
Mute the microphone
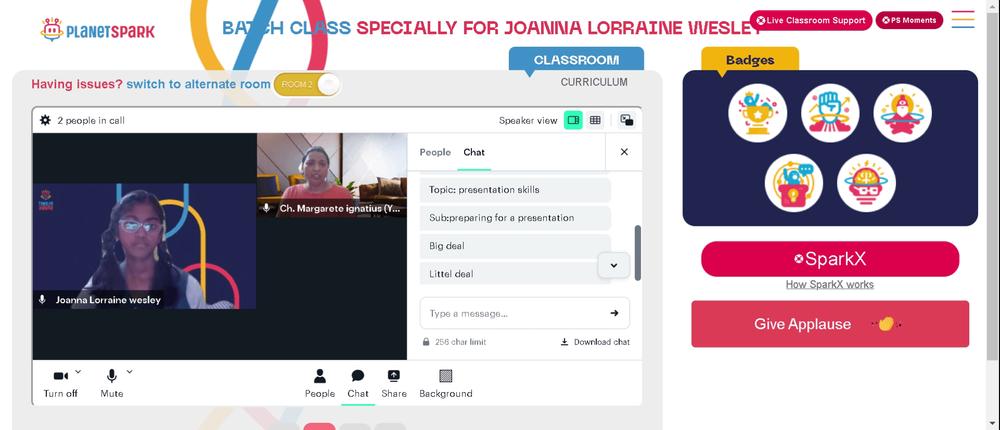(112, 385)
